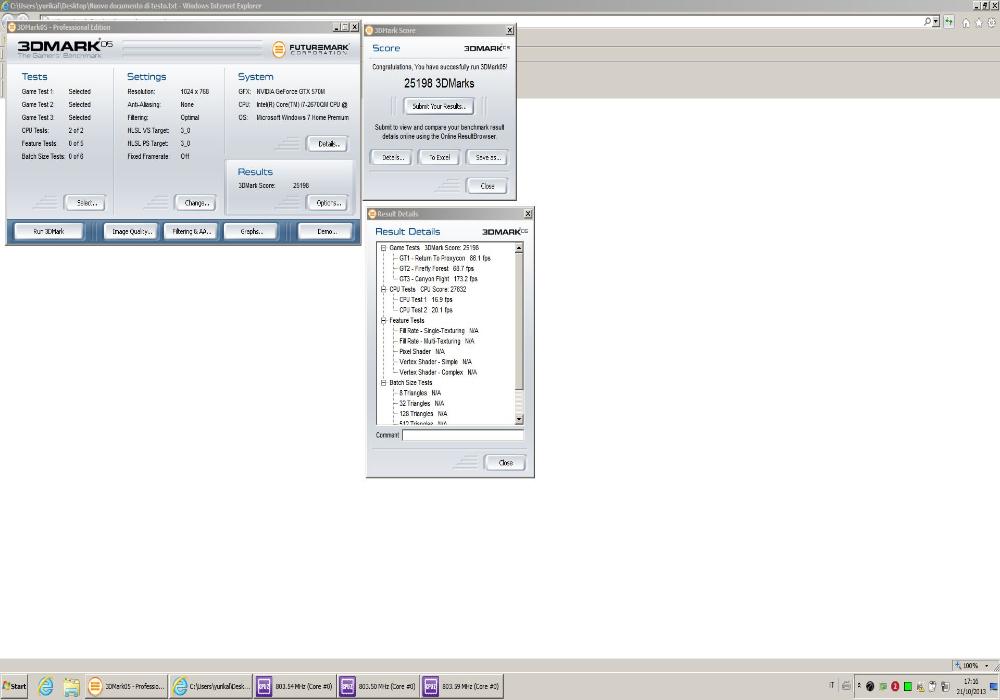Collapse the Batch Size Tests tree node
The image size is (1000, 700).
pyautogui.click(x=383, y=383)
